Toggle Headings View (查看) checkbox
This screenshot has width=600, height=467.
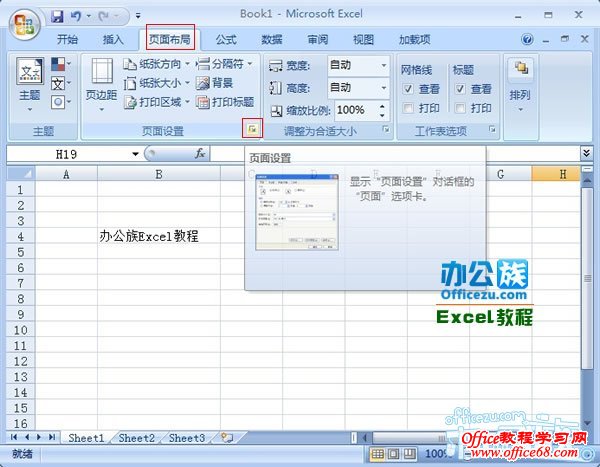[460, 89]
